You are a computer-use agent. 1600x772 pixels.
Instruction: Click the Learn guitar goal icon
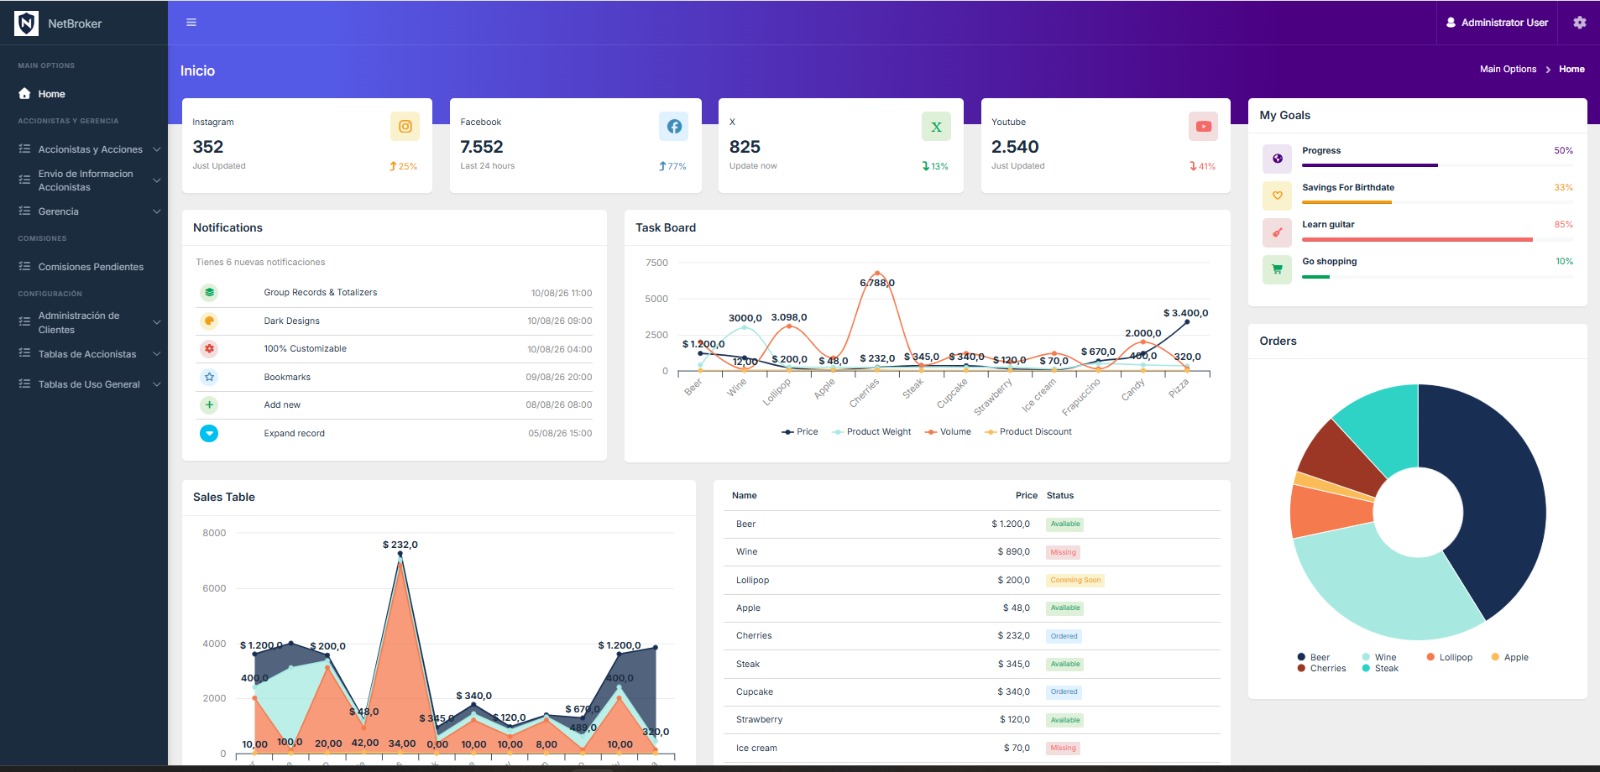(1277, 232)
